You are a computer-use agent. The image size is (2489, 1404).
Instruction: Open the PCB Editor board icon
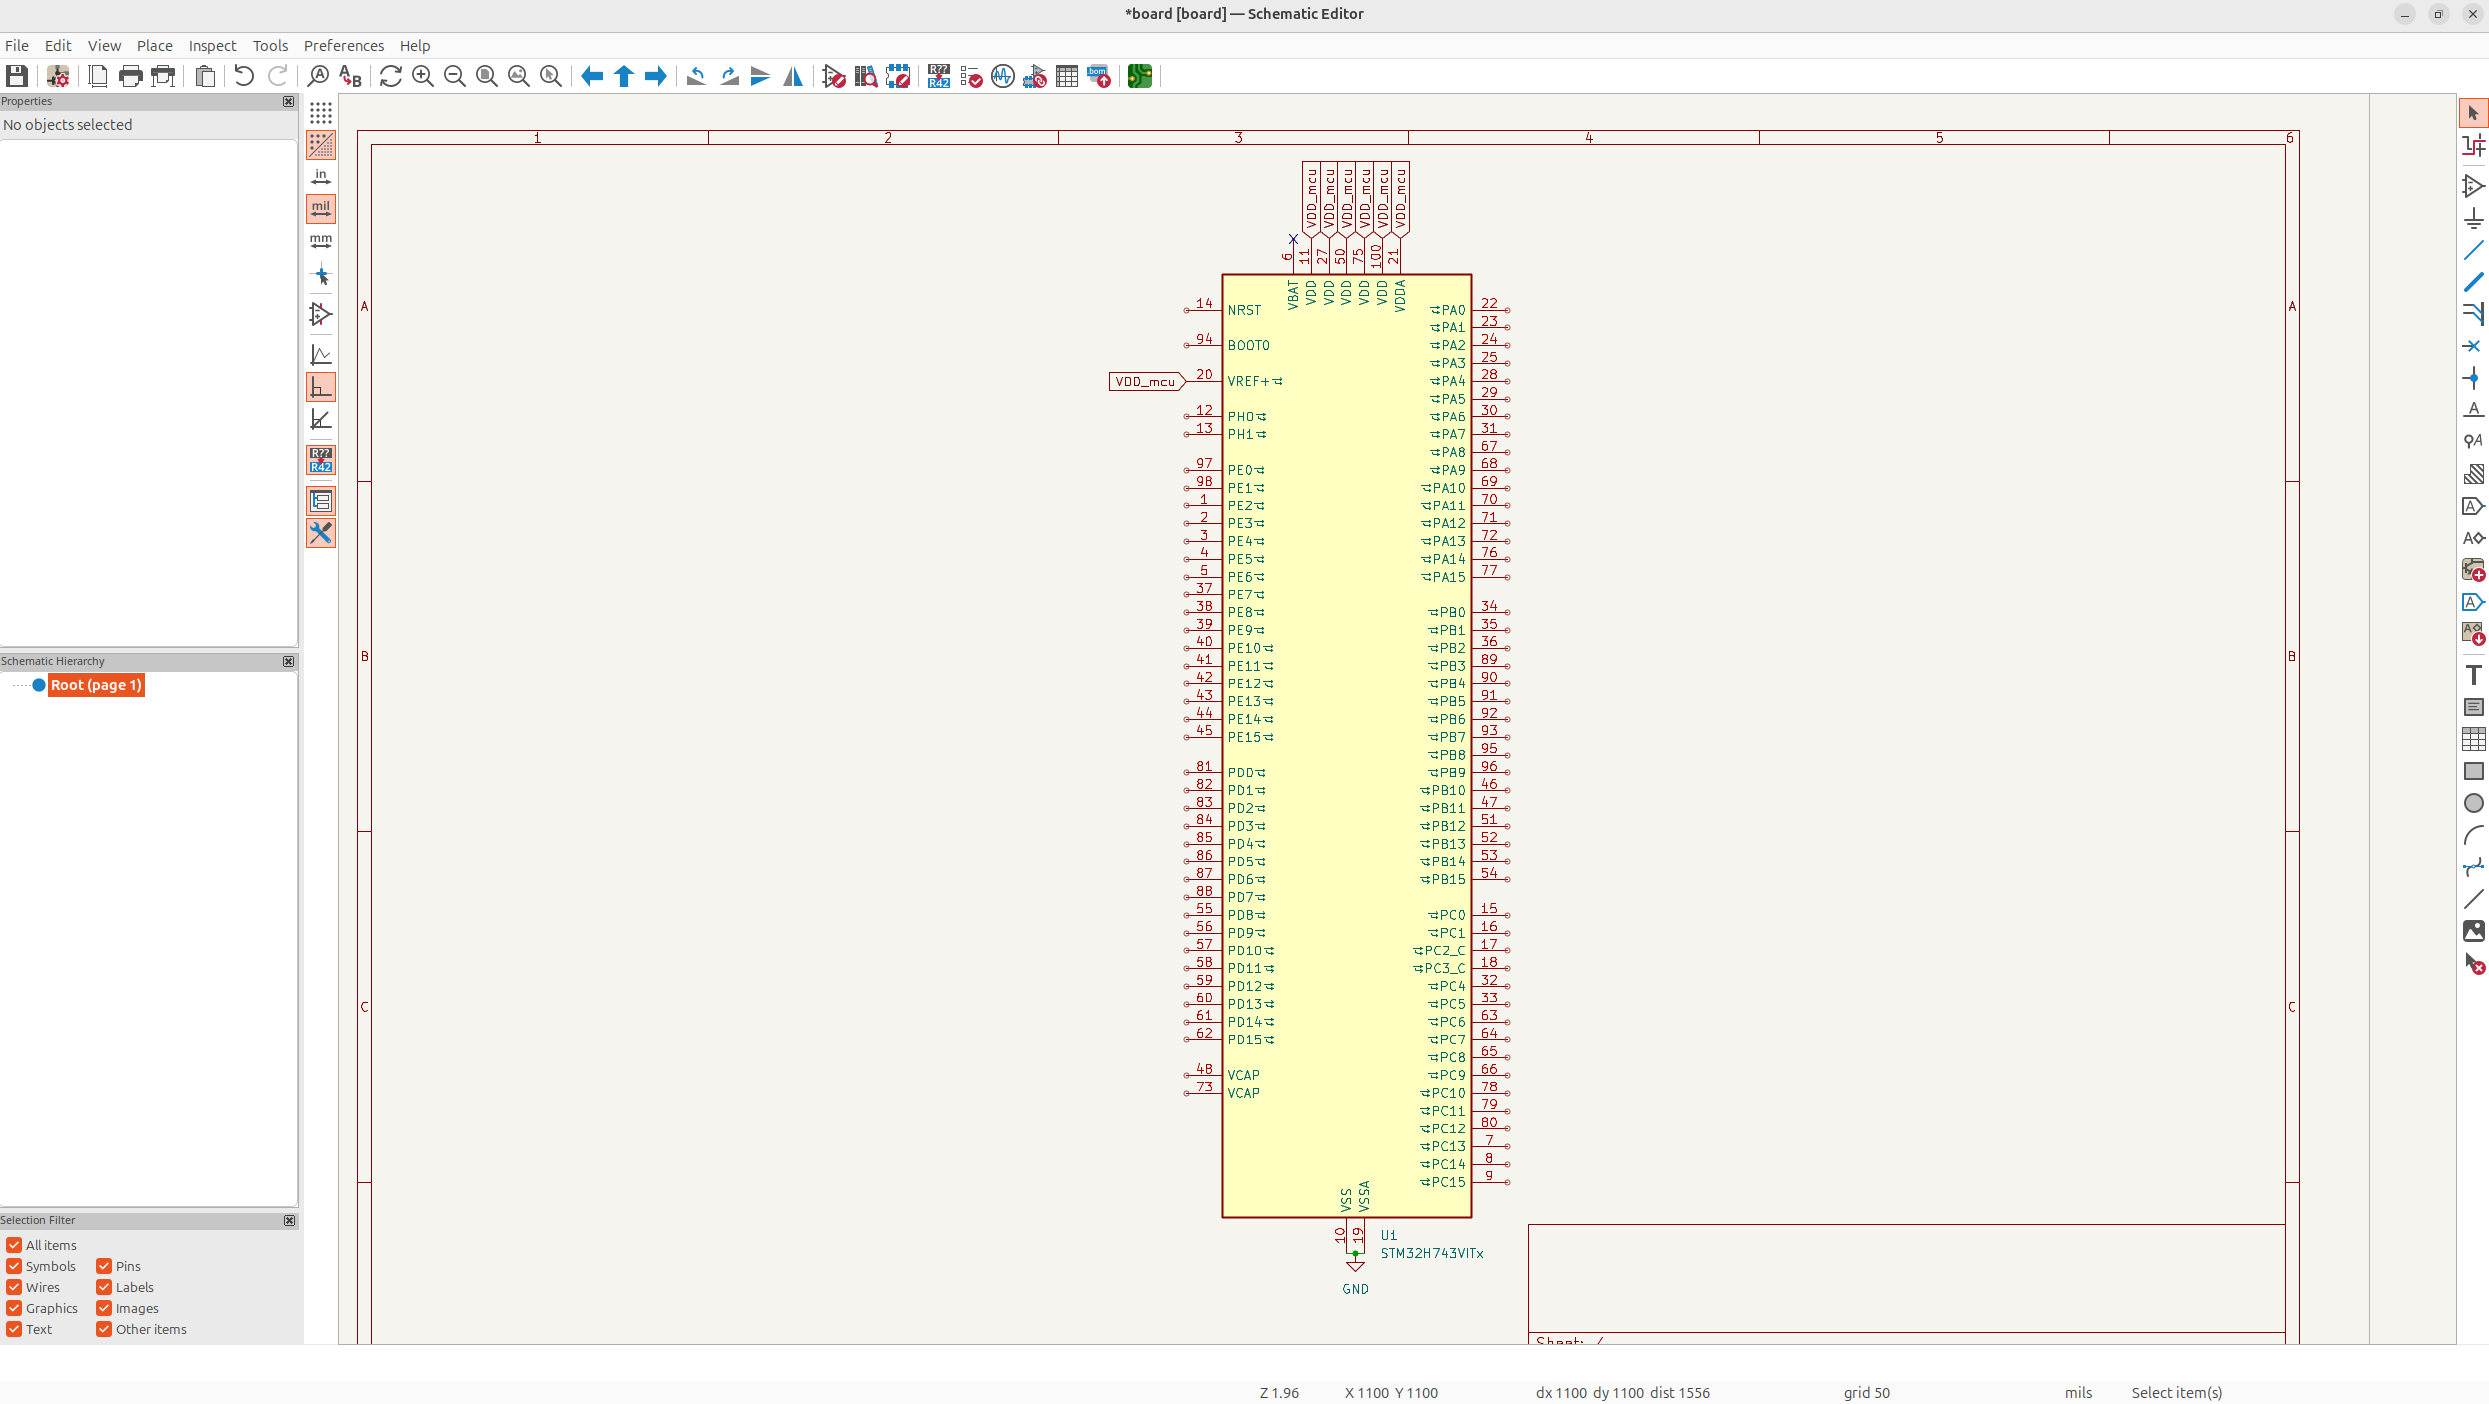click(x=1139, y=76)
